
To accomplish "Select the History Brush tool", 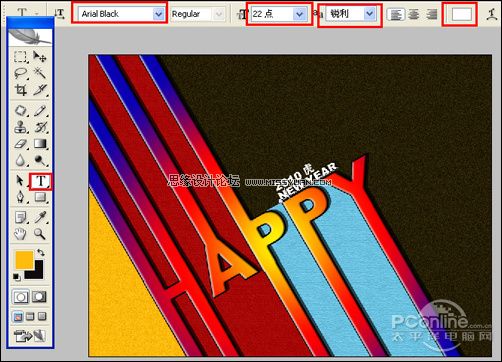I will (40, 127).
